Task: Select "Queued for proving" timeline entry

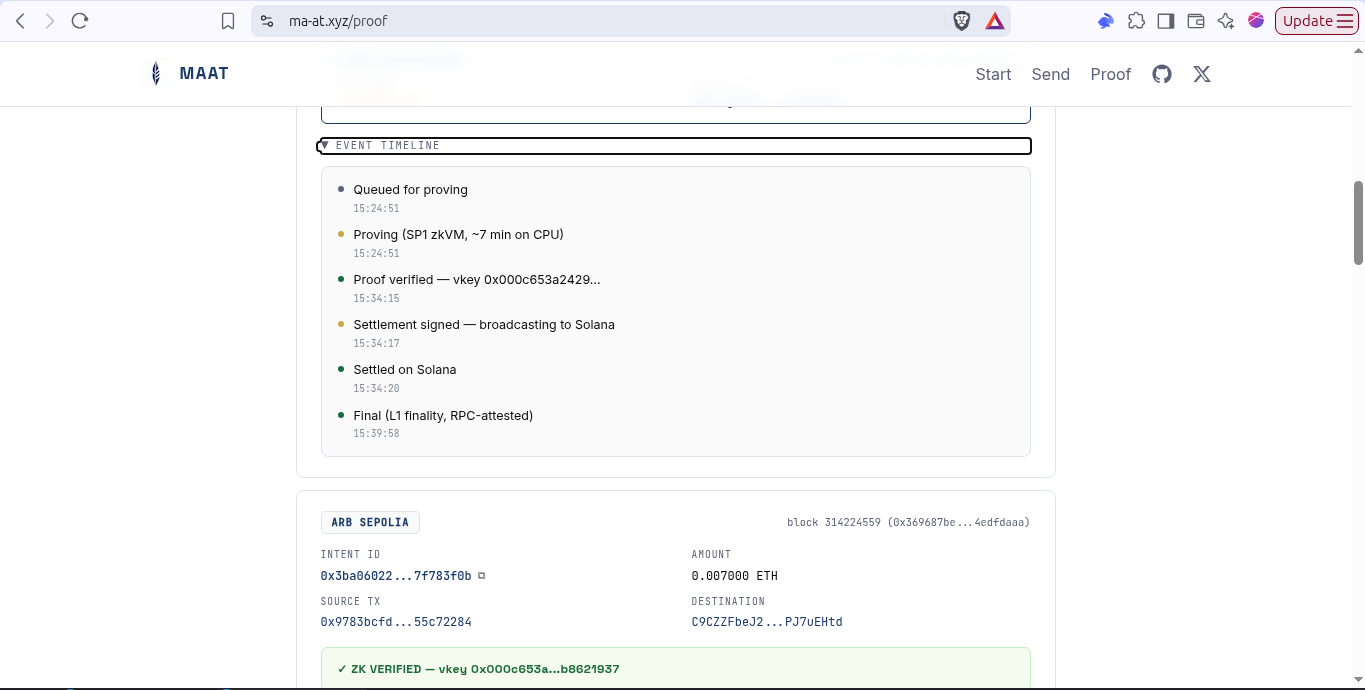Action: coord(410,190)
